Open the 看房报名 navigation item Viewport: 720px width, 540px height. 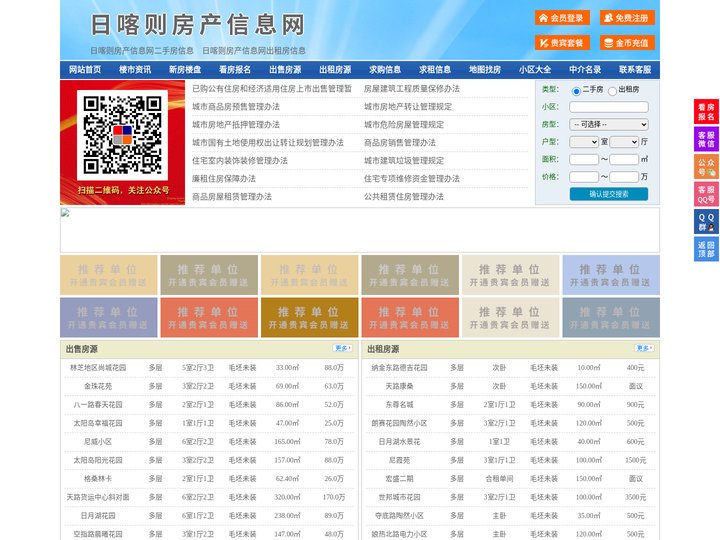click(235, 70)
